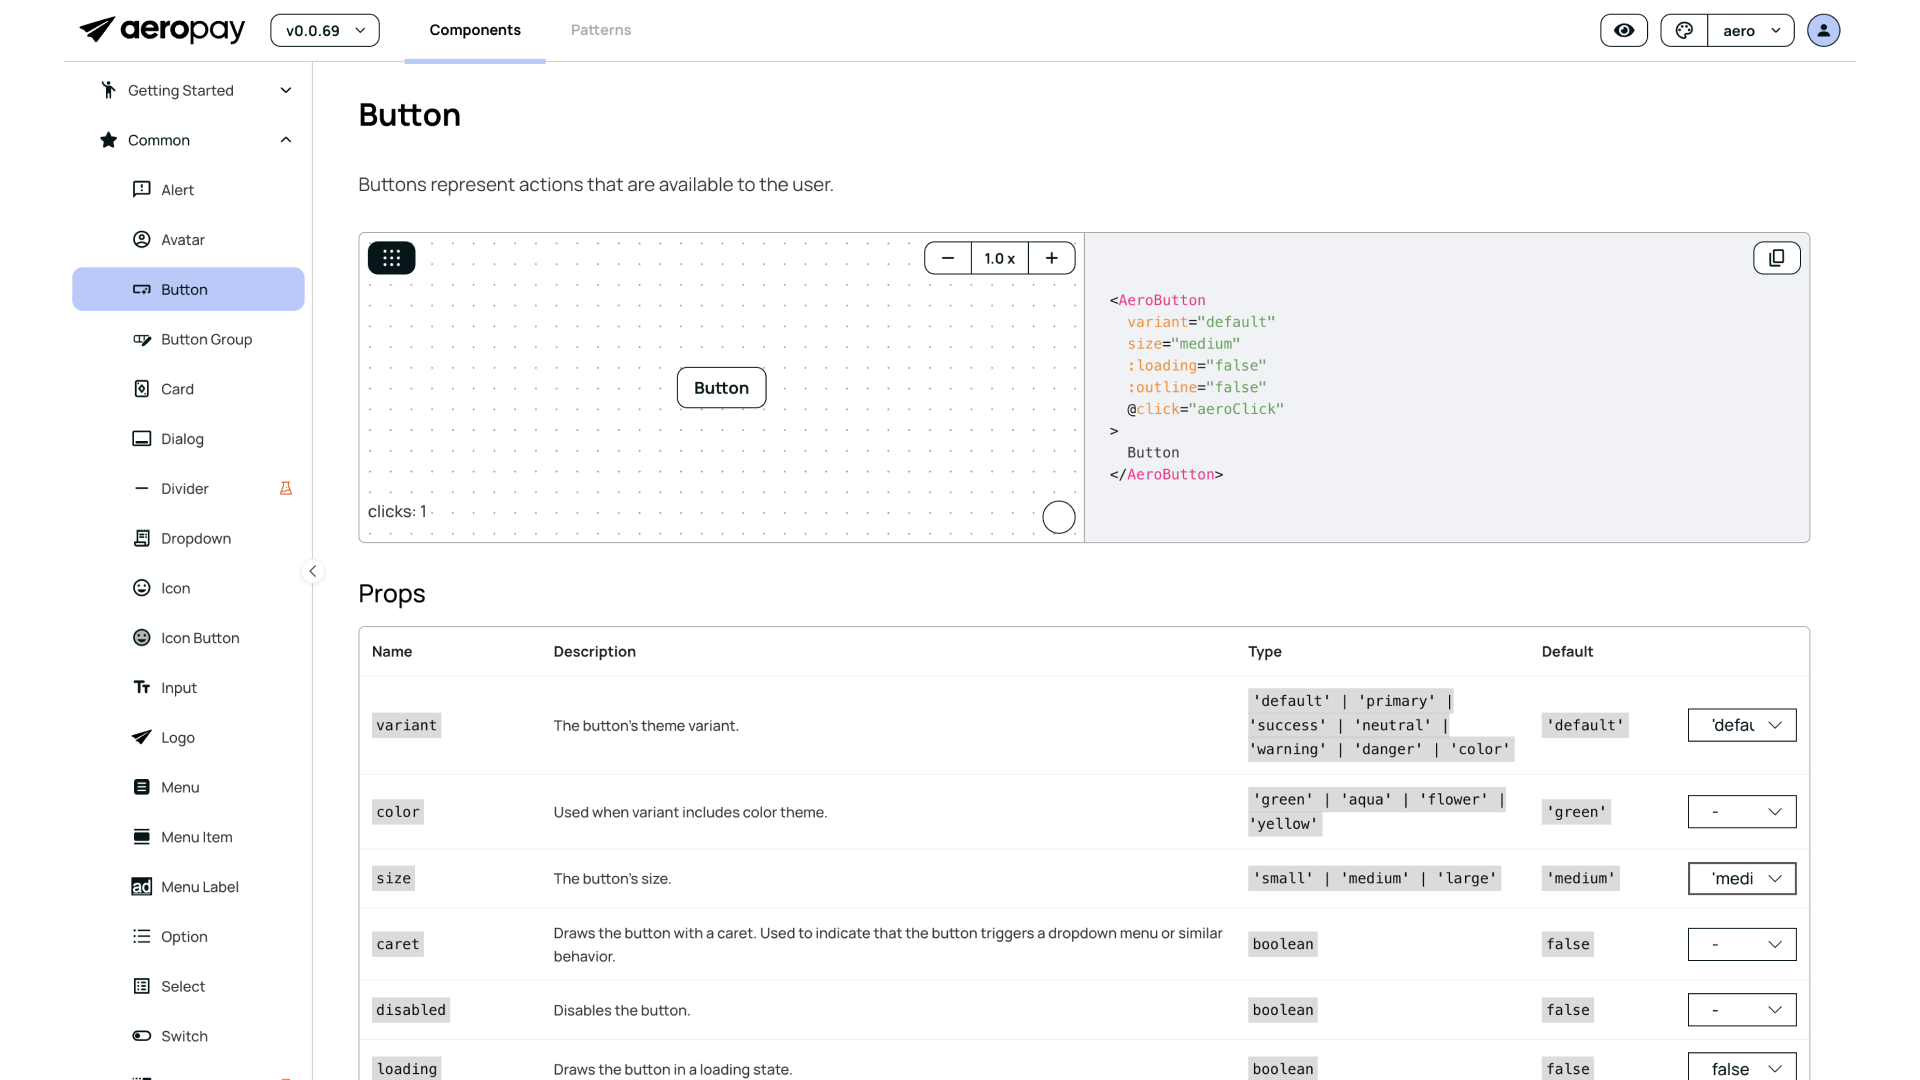Screen dimensions: 1920x1080
Task: Select the Components tab
Action: point(474,30)
